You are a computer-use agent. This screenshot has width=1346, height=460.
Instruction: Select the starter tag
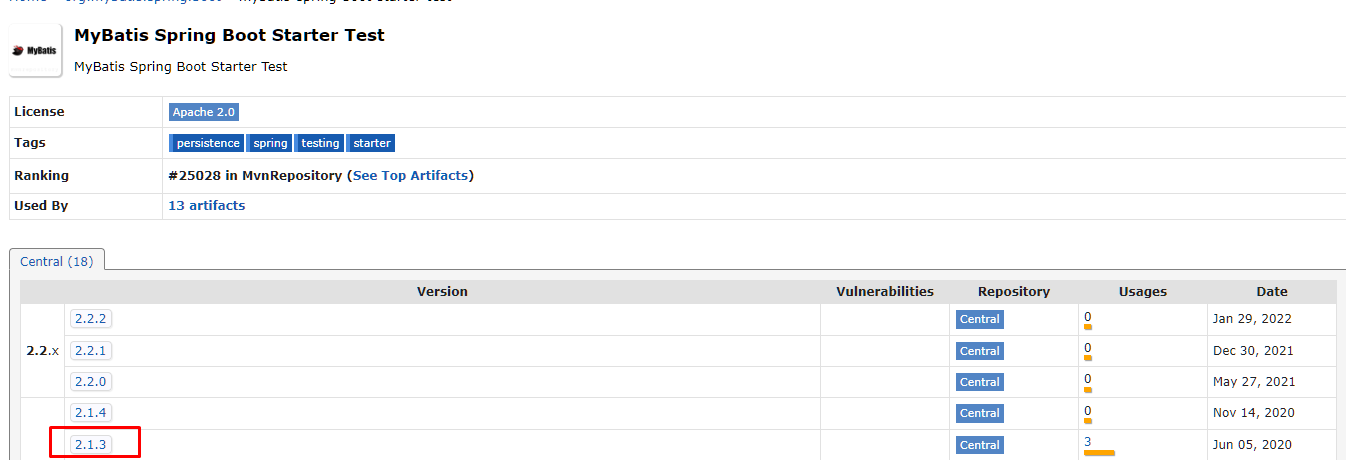click(x=372, y=143)
